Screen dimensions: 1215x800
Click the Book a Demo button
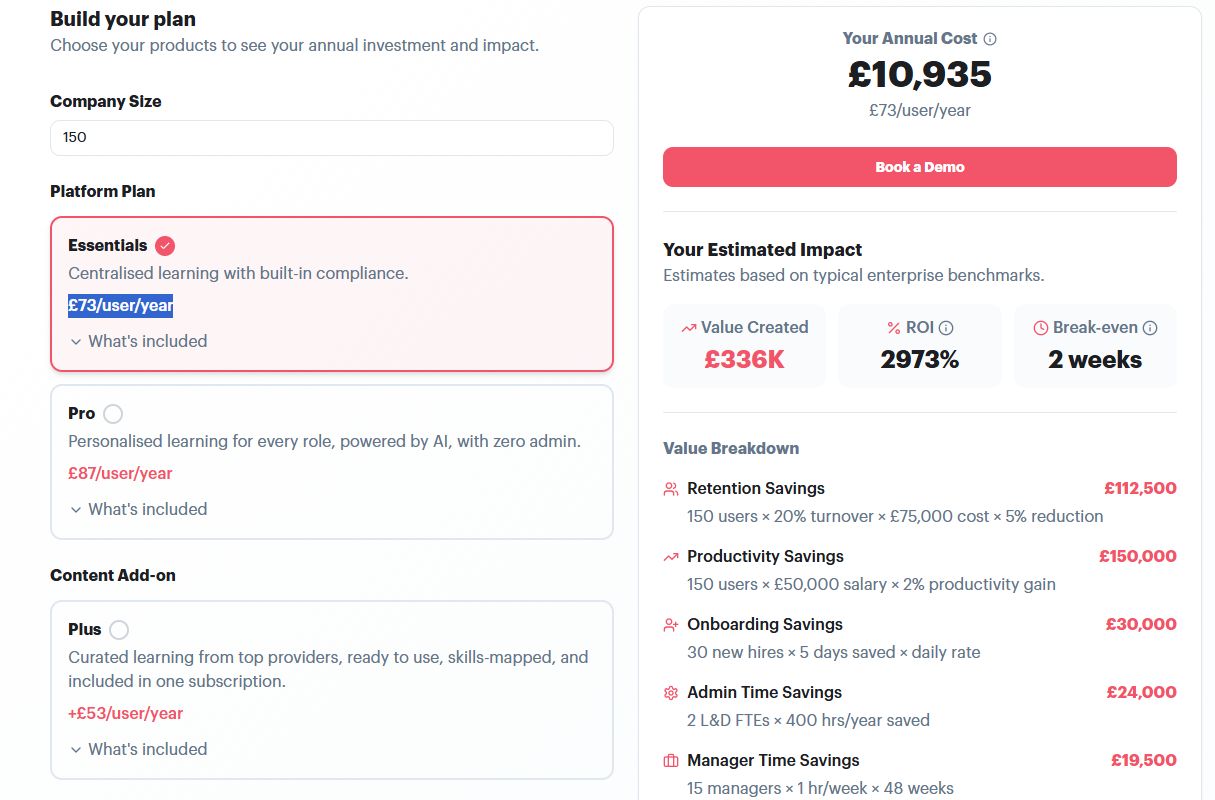coord(920,167)
